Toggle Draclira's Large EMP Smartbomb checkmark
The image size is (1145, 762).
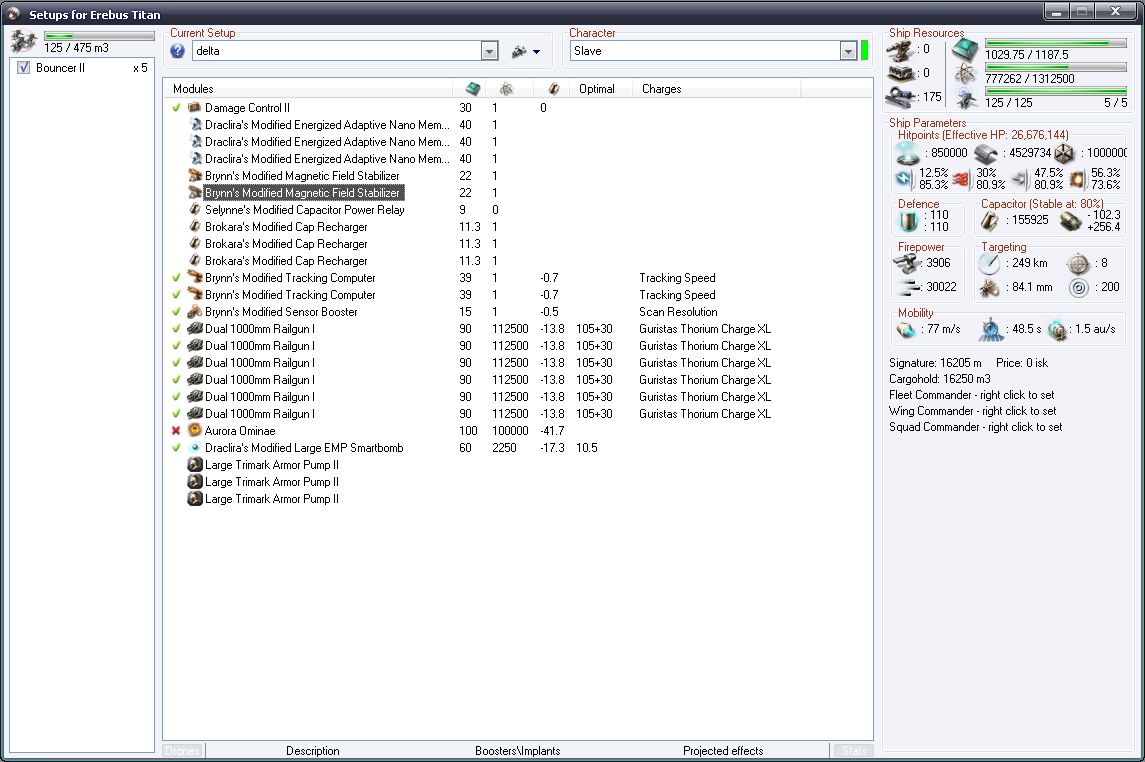[x=176, y=447]
